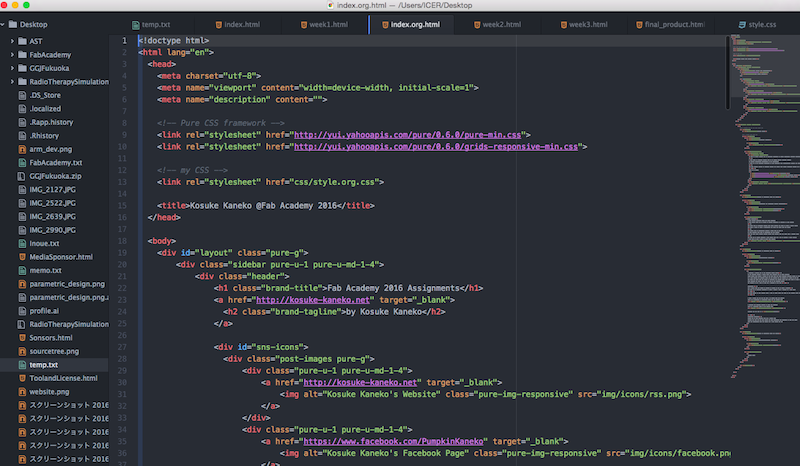Screen dimensions: 800x466
Task: Follow the grids-responsive-min.css stylesheet link
Action: [x=436, y=146]
